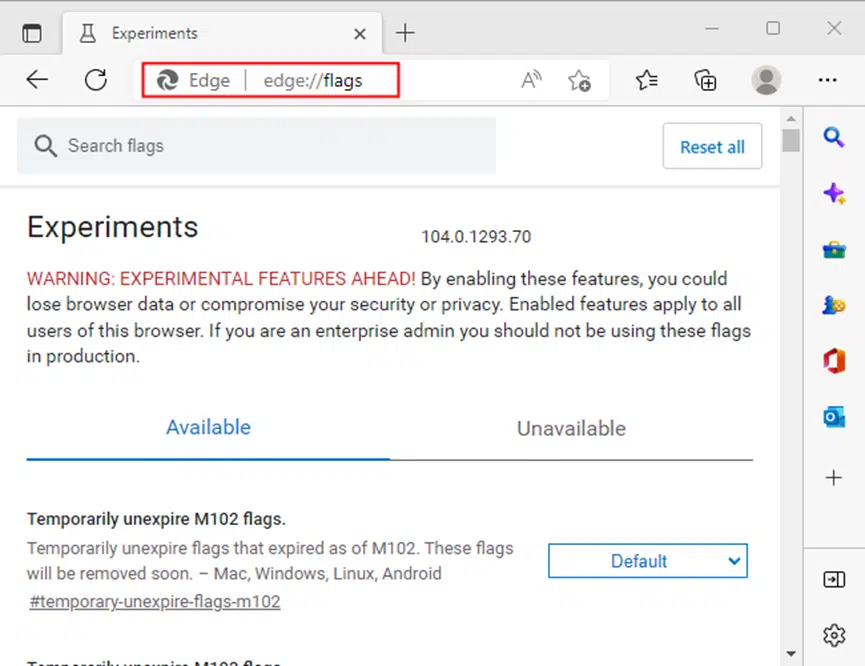Open a new tab
Image resolution: width=865 pixels, height=666 pixels.
(x=405, y=33)
